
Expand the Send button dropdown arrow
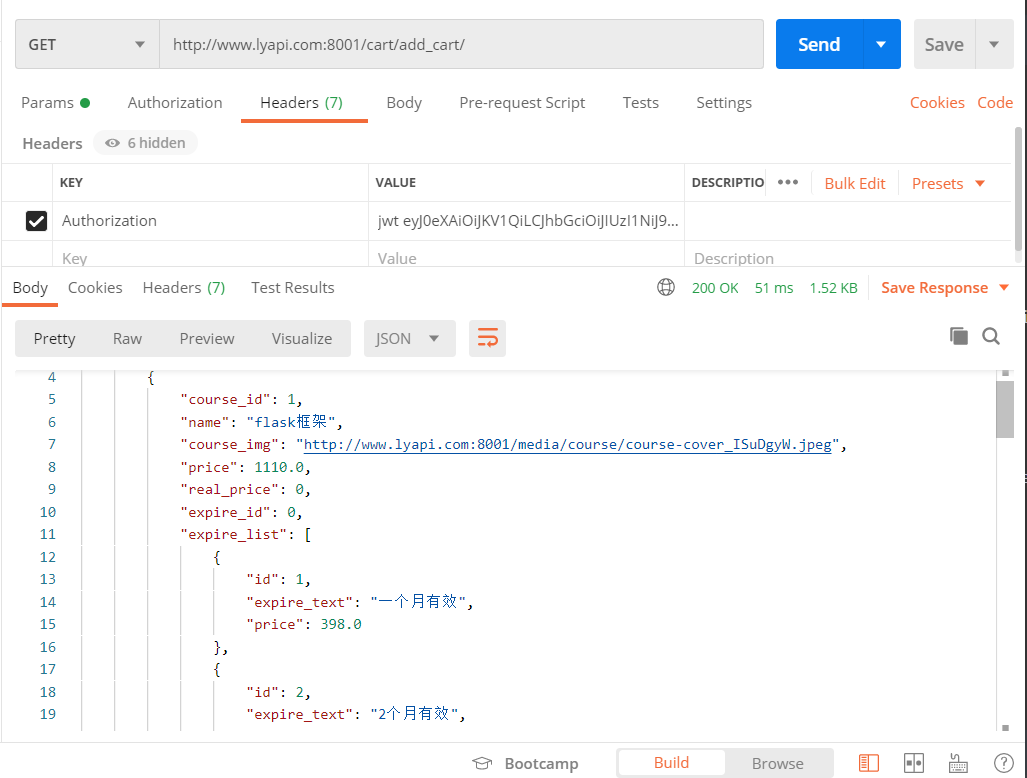(882, 45)
